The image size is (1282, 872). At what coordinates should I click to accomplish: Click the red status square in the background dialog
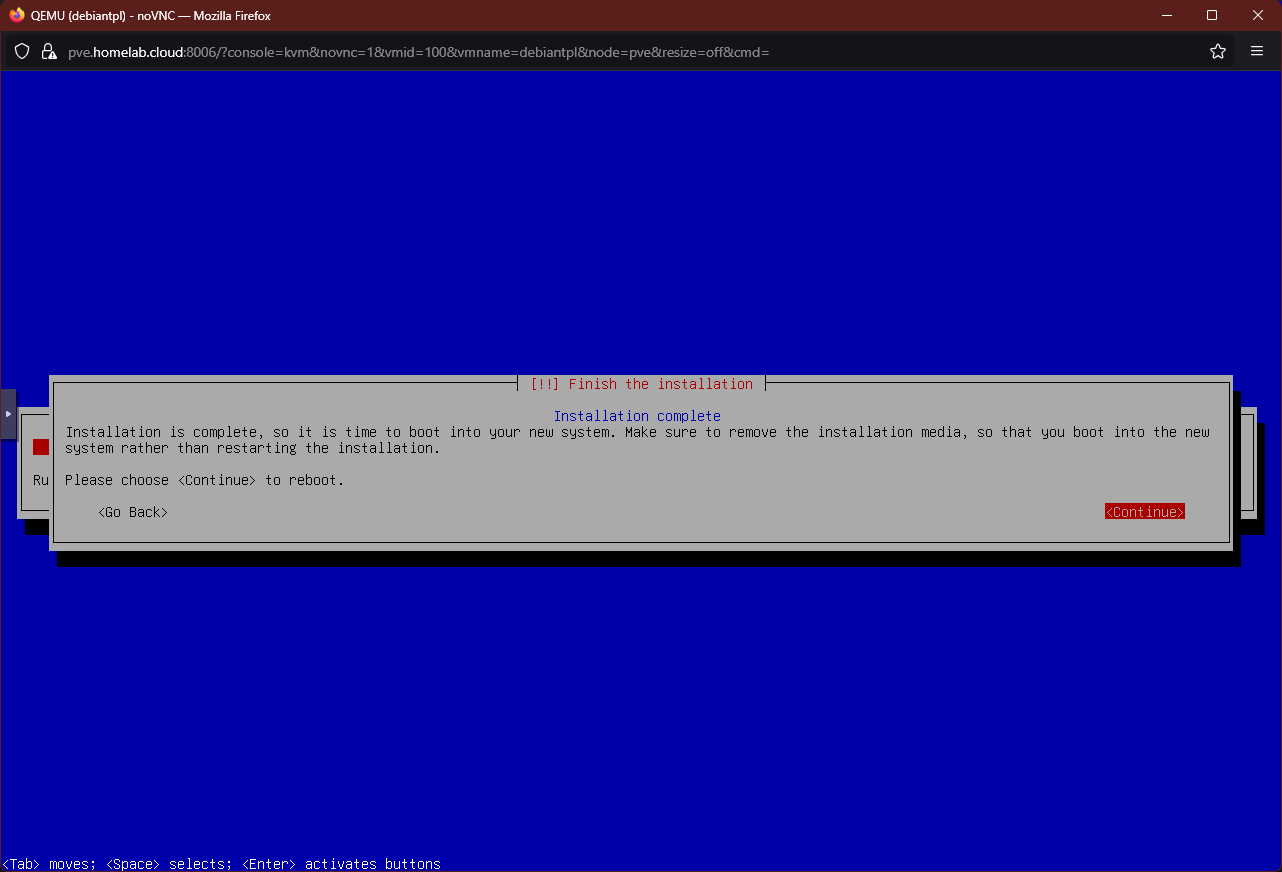pos(40,447)
